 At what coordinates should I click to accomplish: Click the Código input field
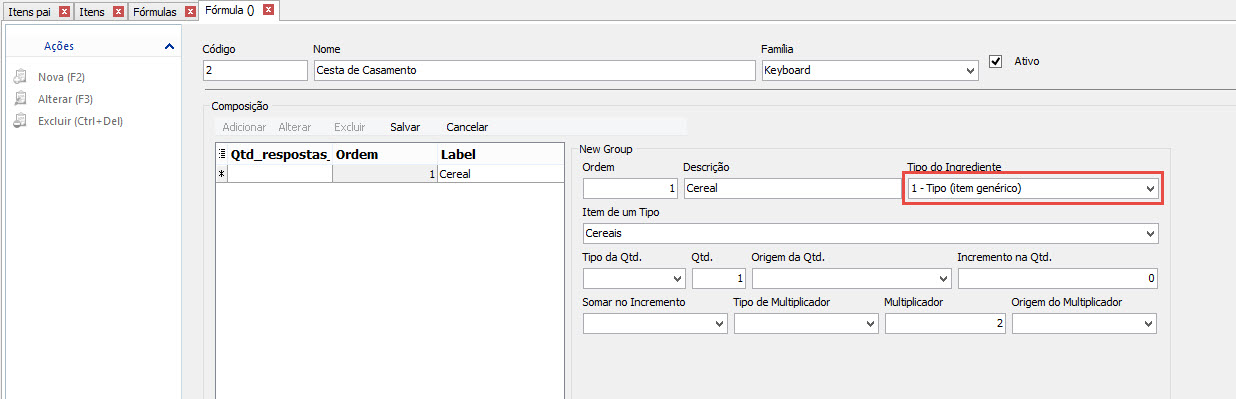[255, 70]
